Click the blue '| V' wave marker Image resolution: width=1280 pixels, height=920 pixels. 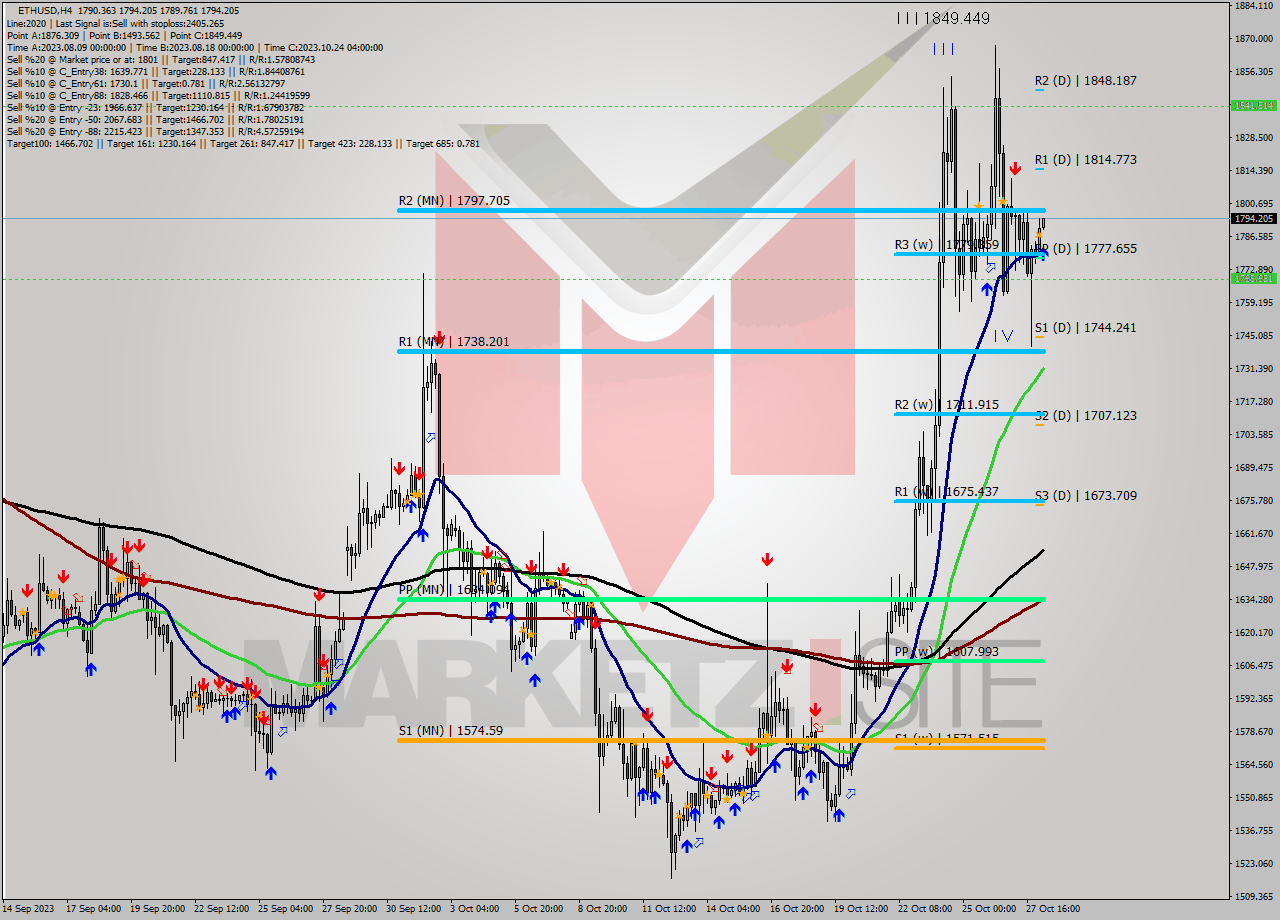pos(1003,336)
